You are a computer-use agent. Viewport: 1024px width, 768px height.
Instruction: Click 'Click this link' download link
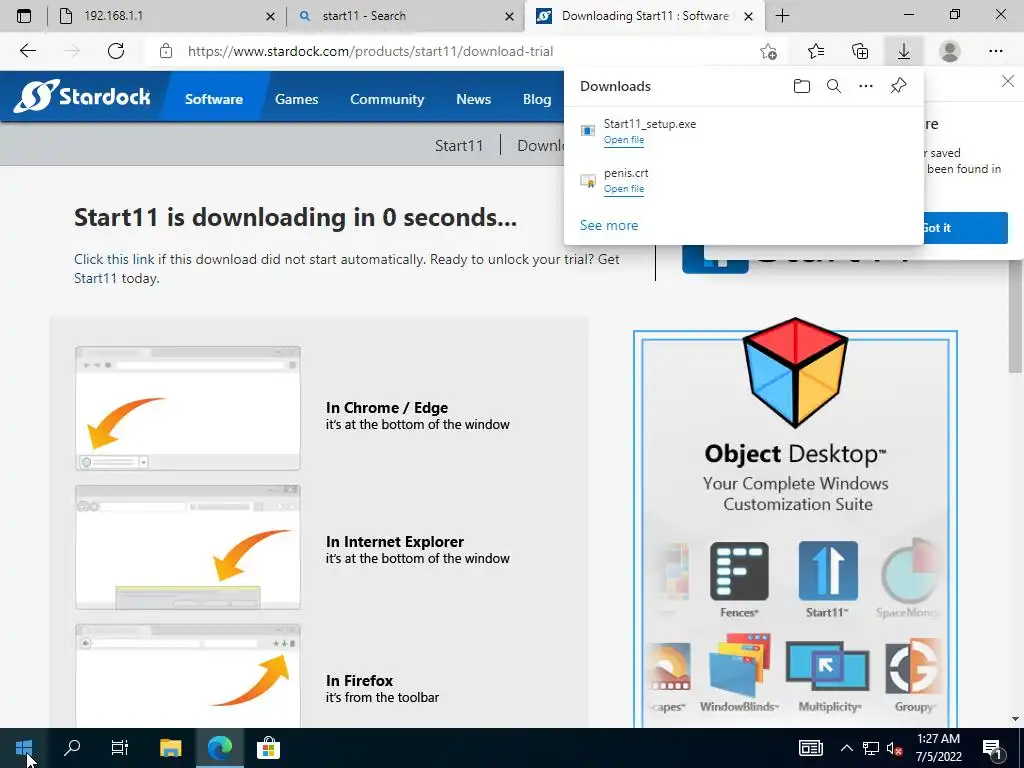[114, 259]
